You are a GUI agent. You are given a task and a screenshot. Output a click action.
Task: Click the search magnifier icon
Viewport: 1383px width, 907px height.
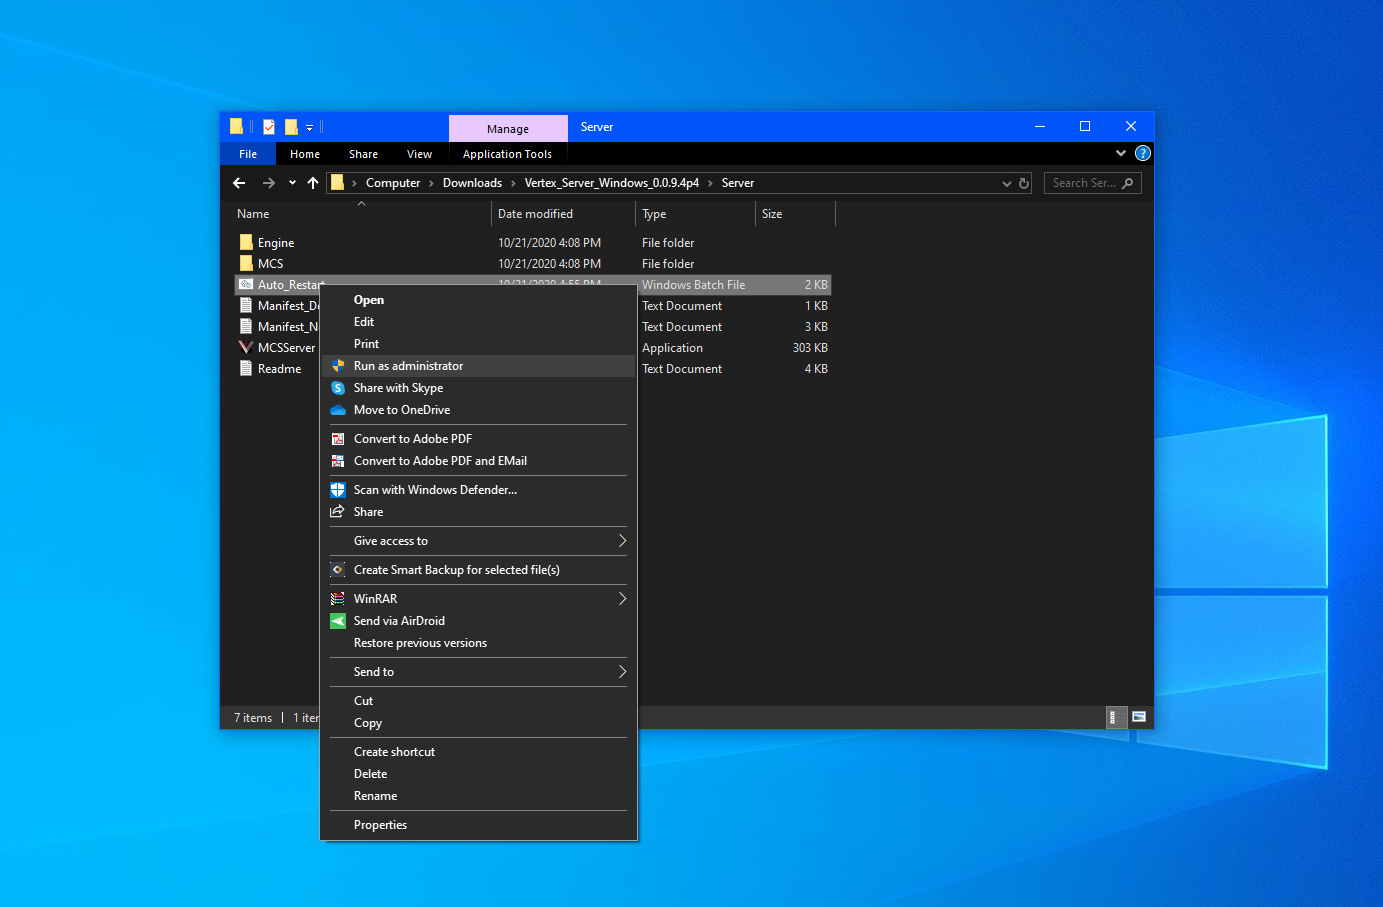click(1128, 184)
